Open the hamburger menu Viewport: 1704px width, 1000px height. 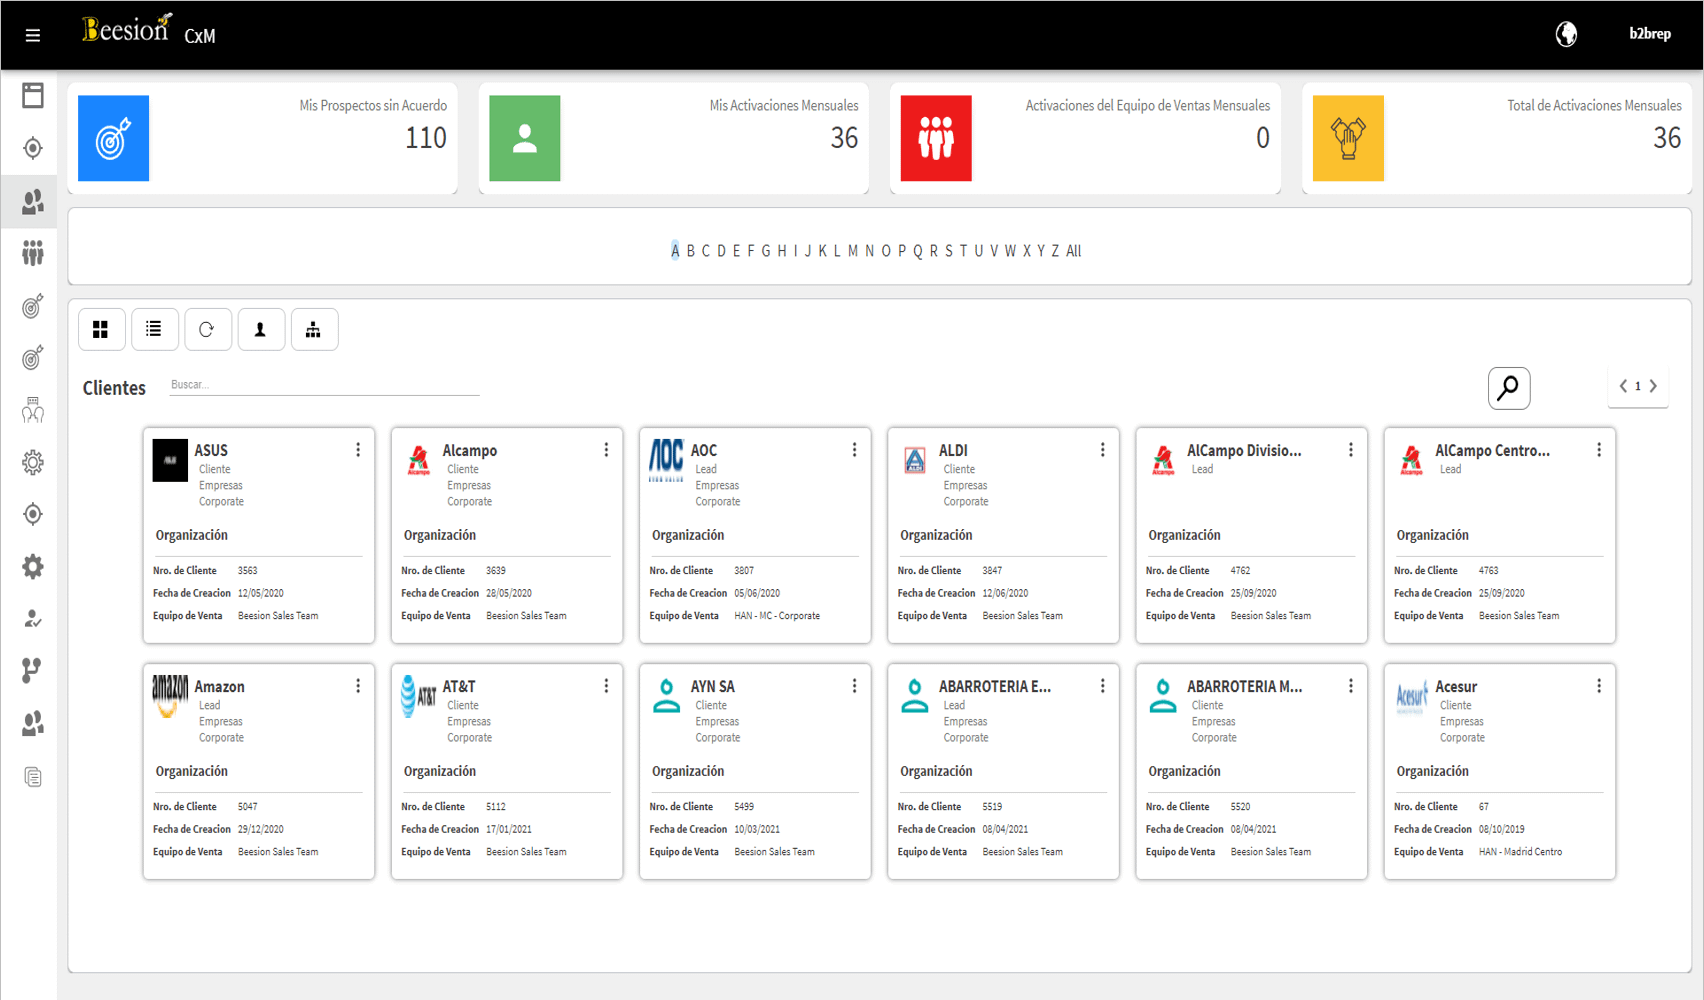[x=32, y=35]
